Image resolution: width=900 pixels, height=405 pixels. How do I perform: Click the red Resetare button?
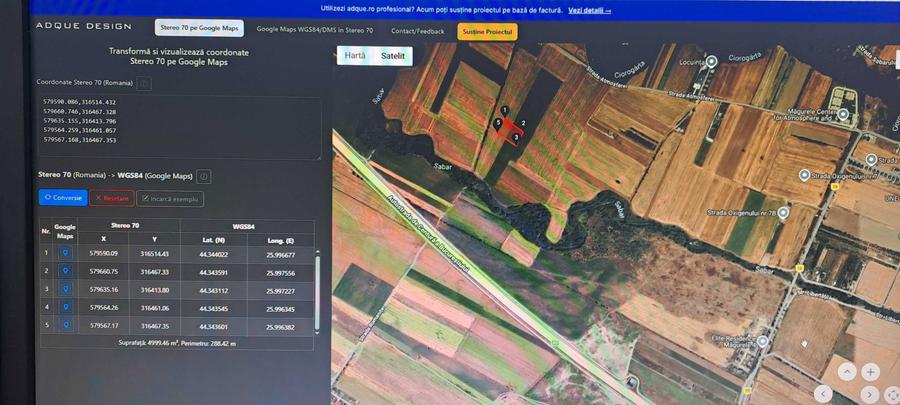[111, 198]
